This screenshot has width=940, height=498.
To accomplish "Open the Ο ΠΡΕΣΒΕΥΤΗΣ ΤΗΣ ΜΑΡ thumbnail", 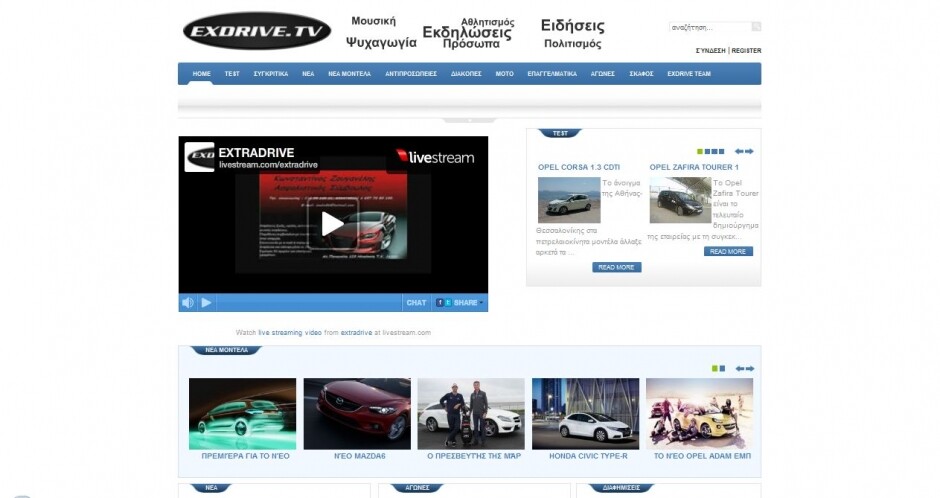I will [471, 414].
